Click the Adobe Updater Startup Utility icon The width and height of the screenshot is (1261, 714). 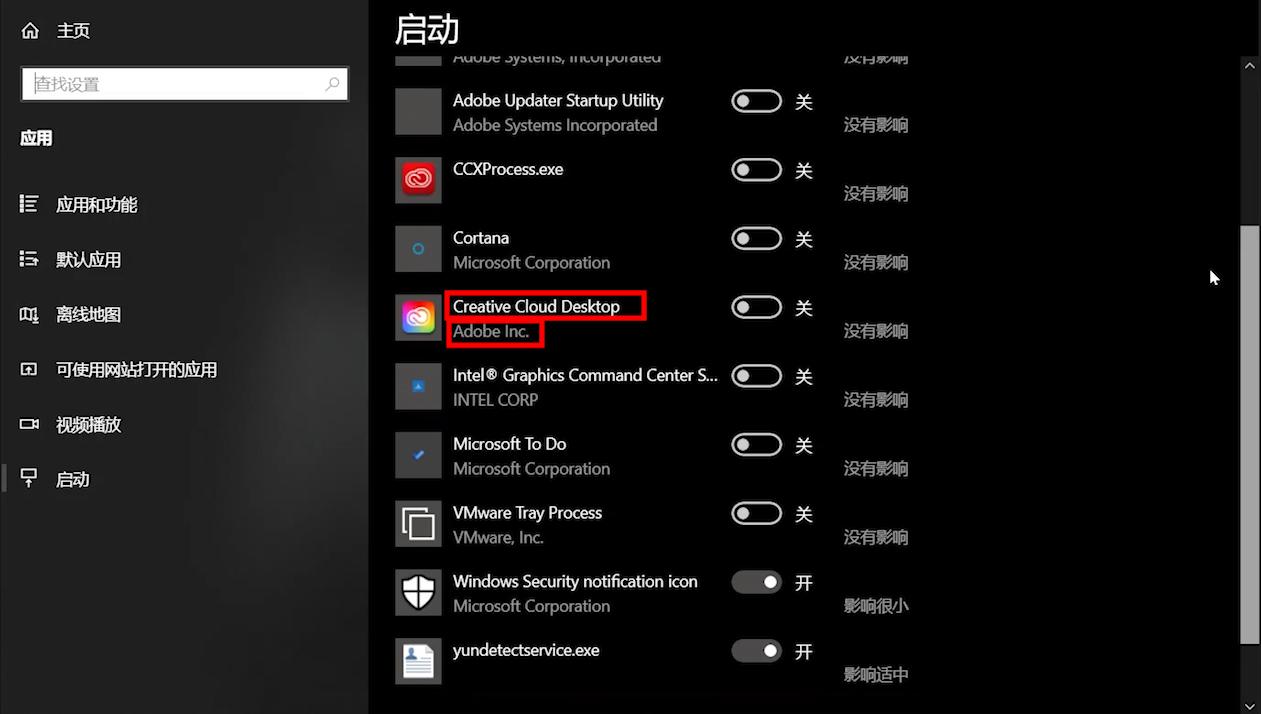coord(418,112)
